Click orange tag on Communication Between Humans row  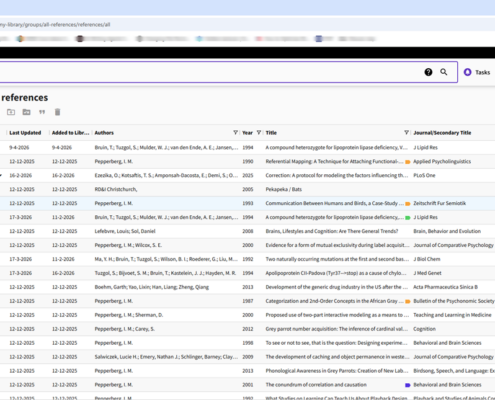pyautogui.click(x=407, y=204)
